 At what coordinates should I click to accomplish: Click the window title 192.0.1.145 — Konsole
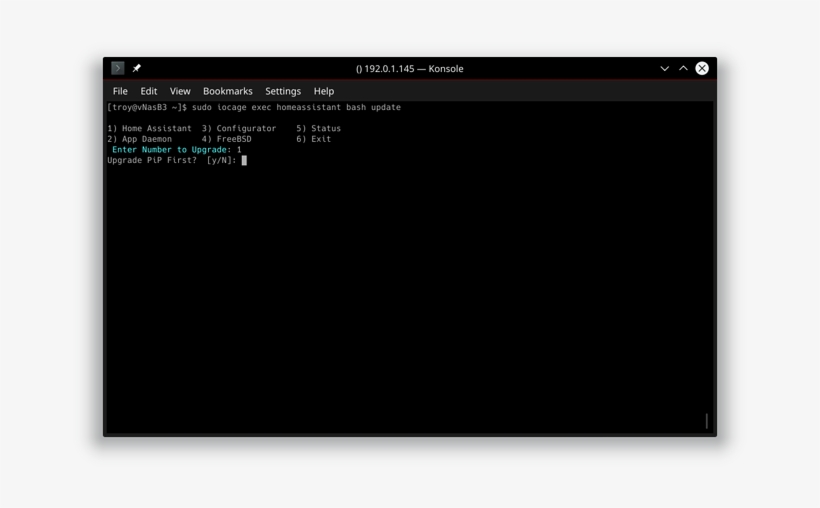tap(409, 69)
